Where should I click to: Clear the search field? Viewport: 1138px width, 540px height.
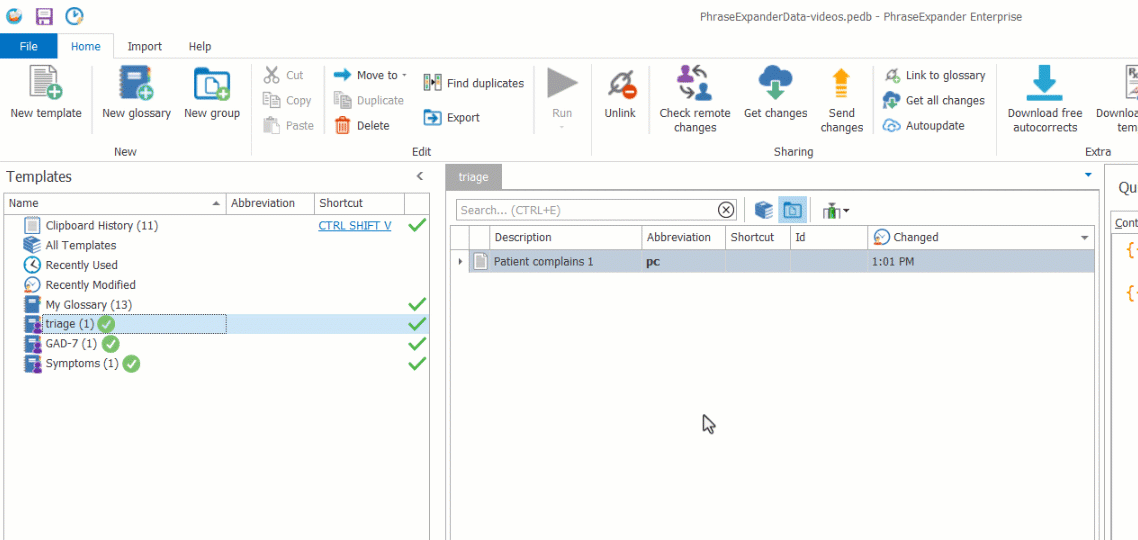(x=726, y=210)
